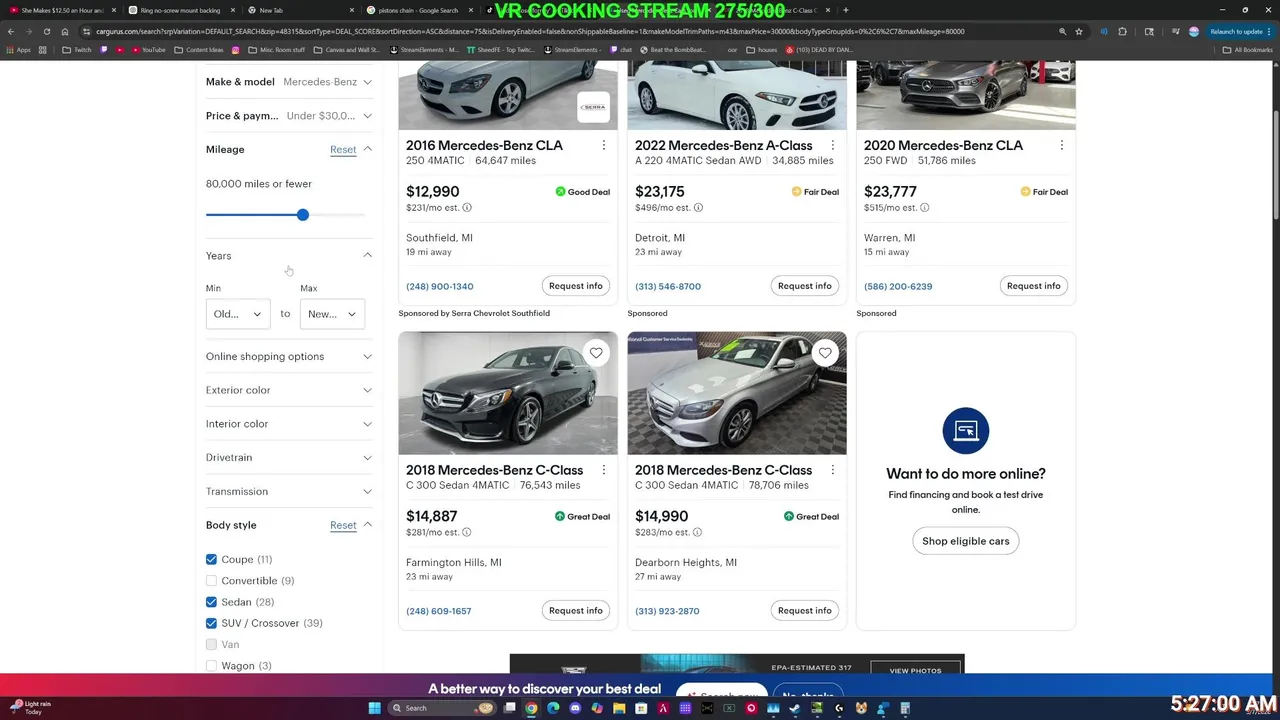
Task: Open Steam from the taskbar
Action: click(795, 708)
